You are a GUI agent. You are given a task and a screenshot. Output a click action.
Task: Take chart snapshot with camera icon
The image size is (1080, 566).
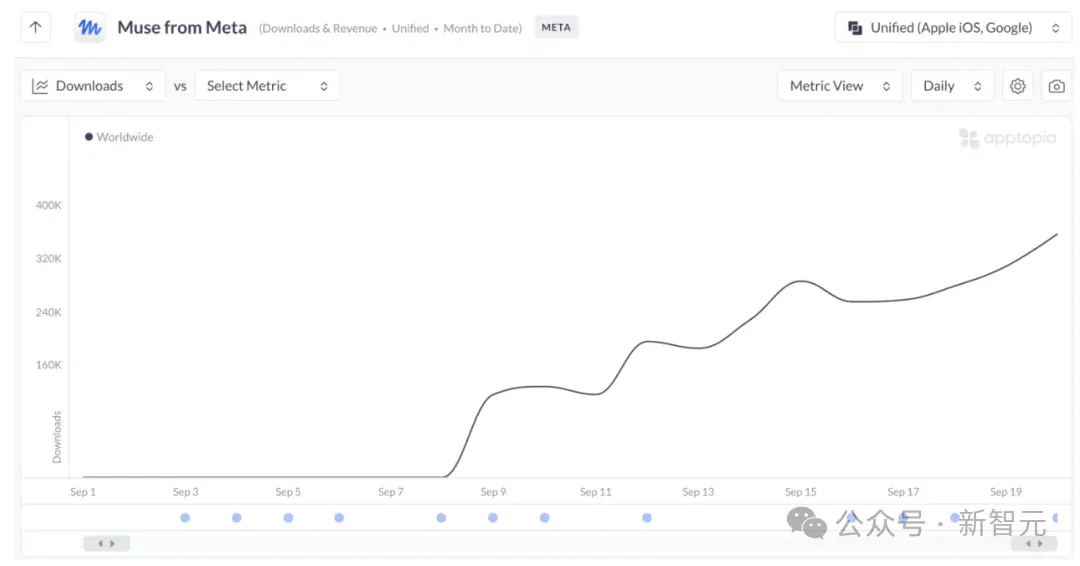click(1057, 86)
